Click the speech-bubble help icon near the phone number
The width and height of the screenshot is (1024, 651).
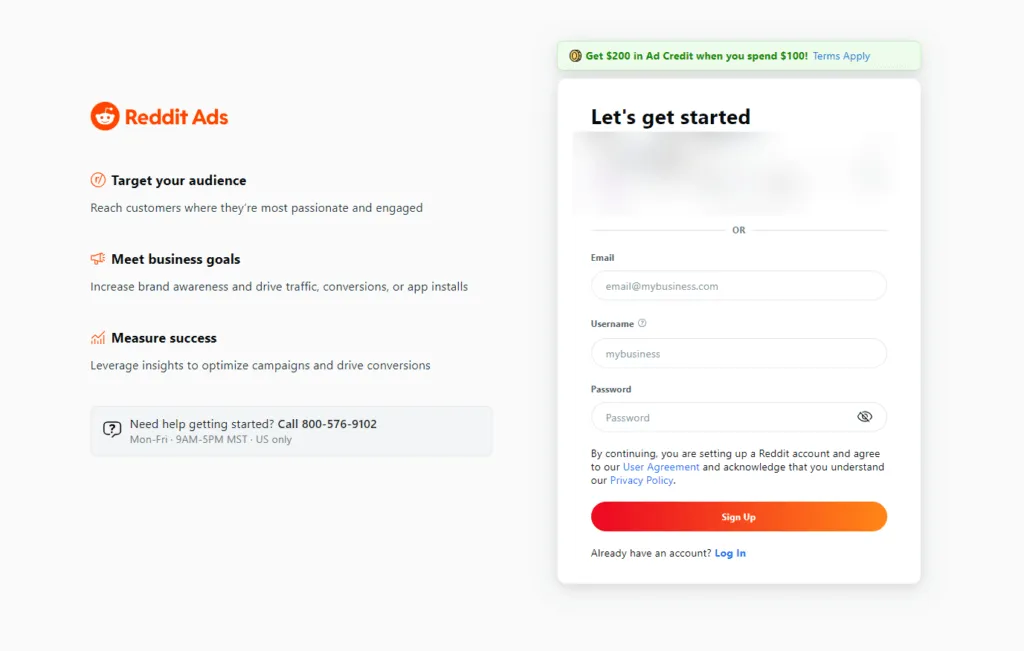coord(110,430)
